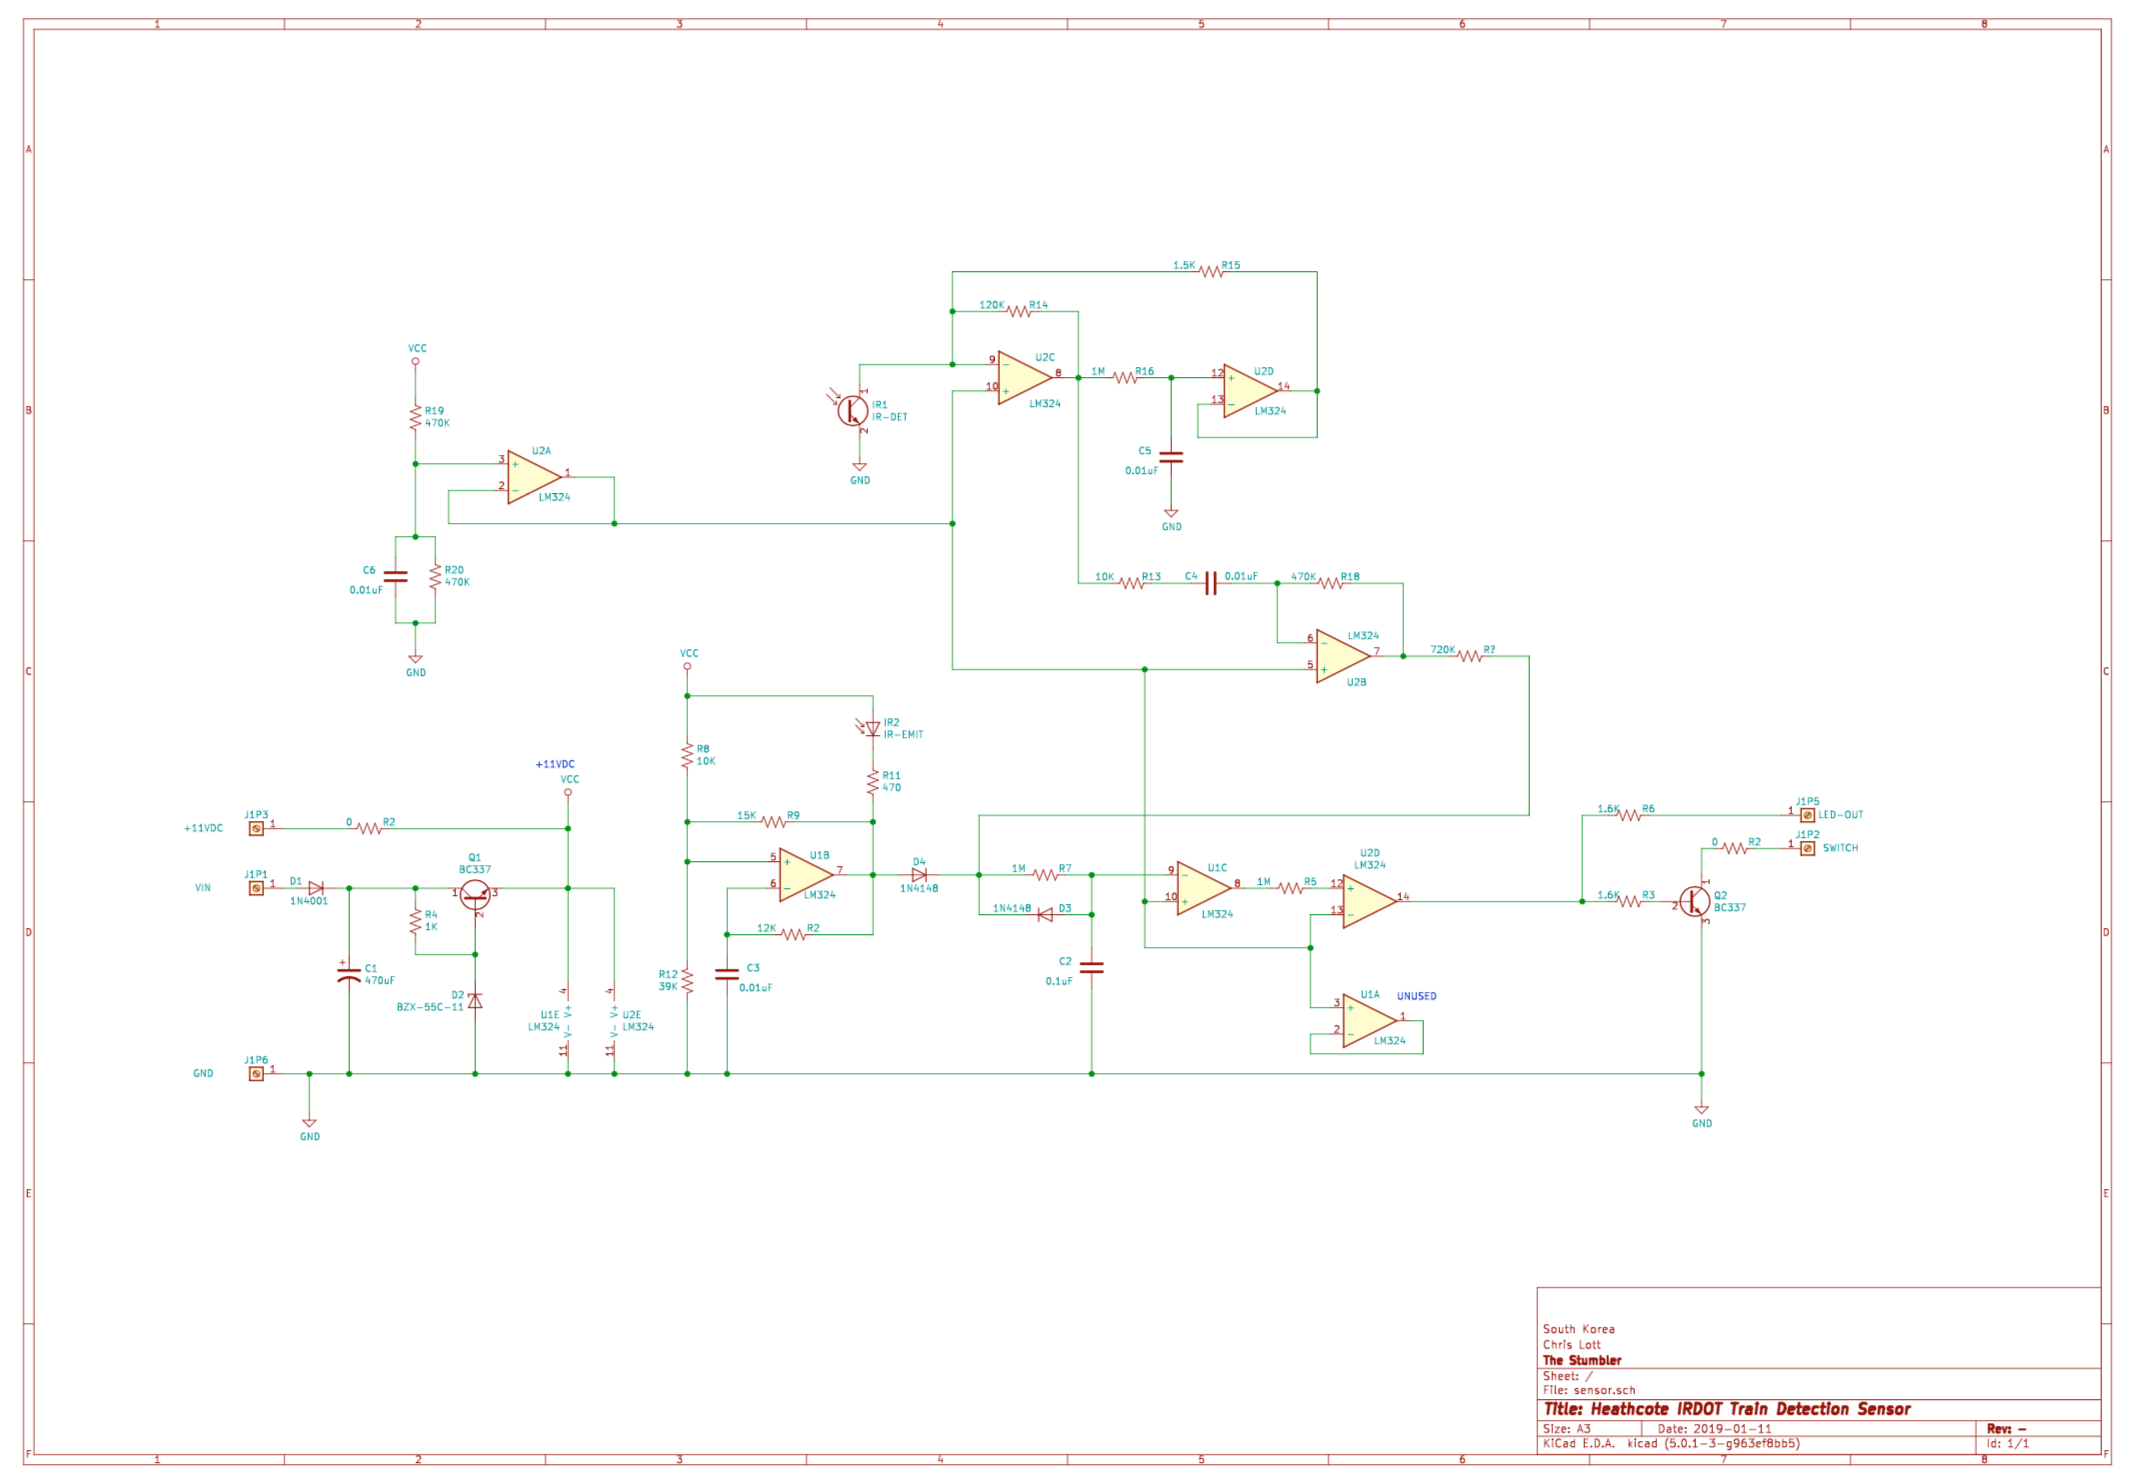Click the Q2 BC337 transistor symbol
Viewport: 2132px width, 1478px height.
[x=1694, y=902]
